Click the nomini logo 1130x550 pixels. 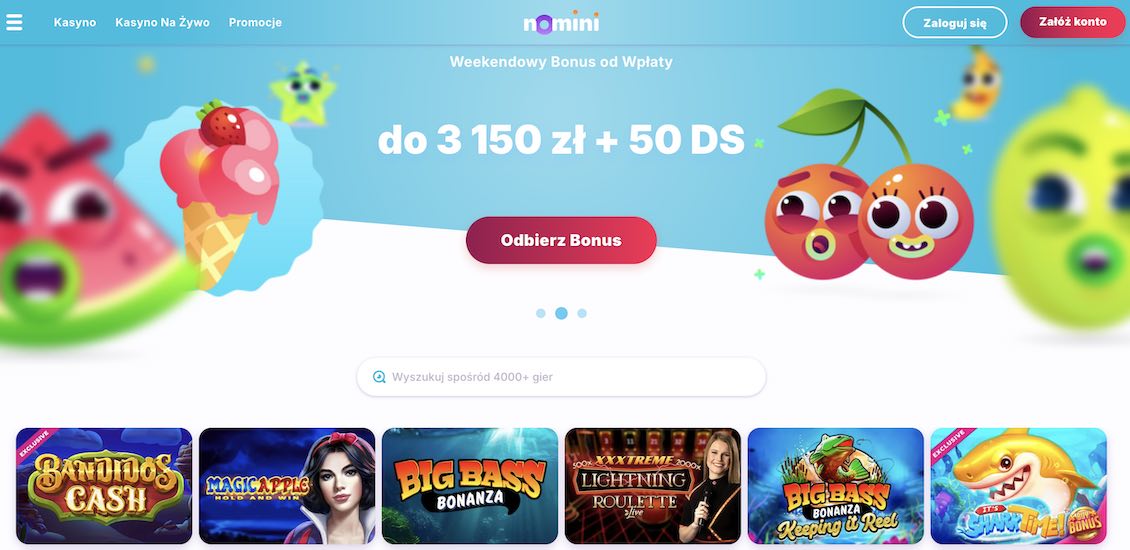click(561, 23)
